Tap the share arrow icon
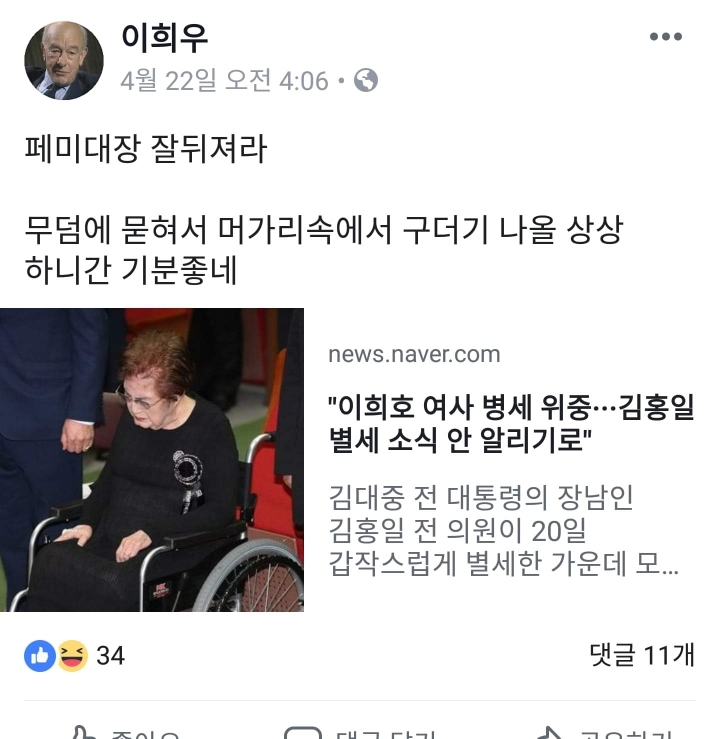The width and height of the screenshot is (720, 739). point(549,733)
